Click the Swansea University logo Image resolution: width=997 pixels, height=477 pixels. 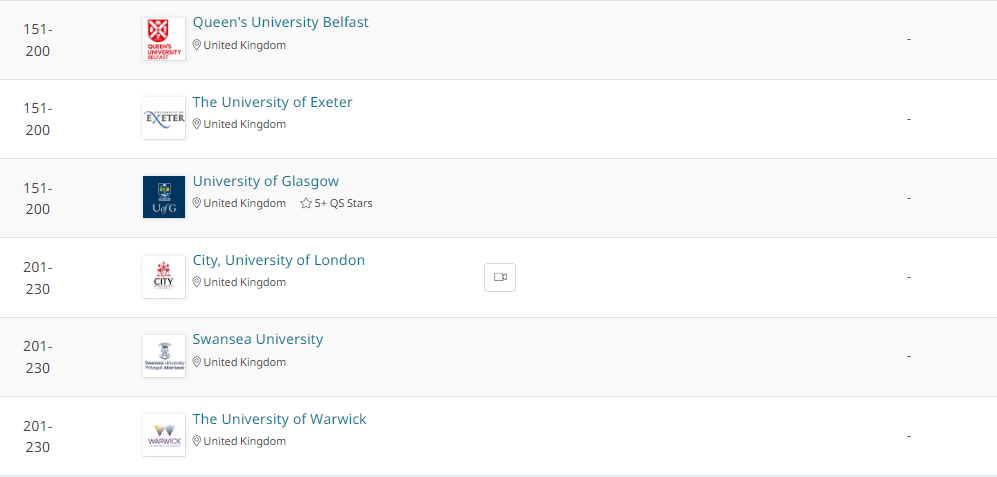coord(164,356)
